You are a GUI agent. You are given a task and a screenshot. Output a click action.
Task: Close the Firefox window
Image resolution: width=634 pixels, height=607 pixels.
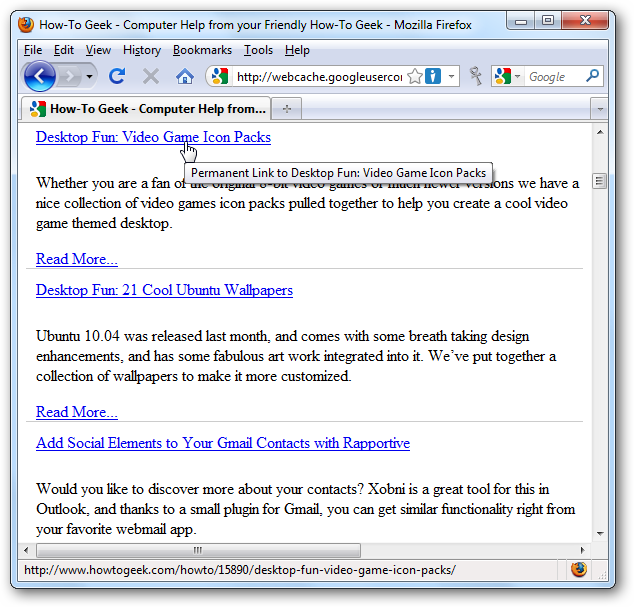[585, 20]
